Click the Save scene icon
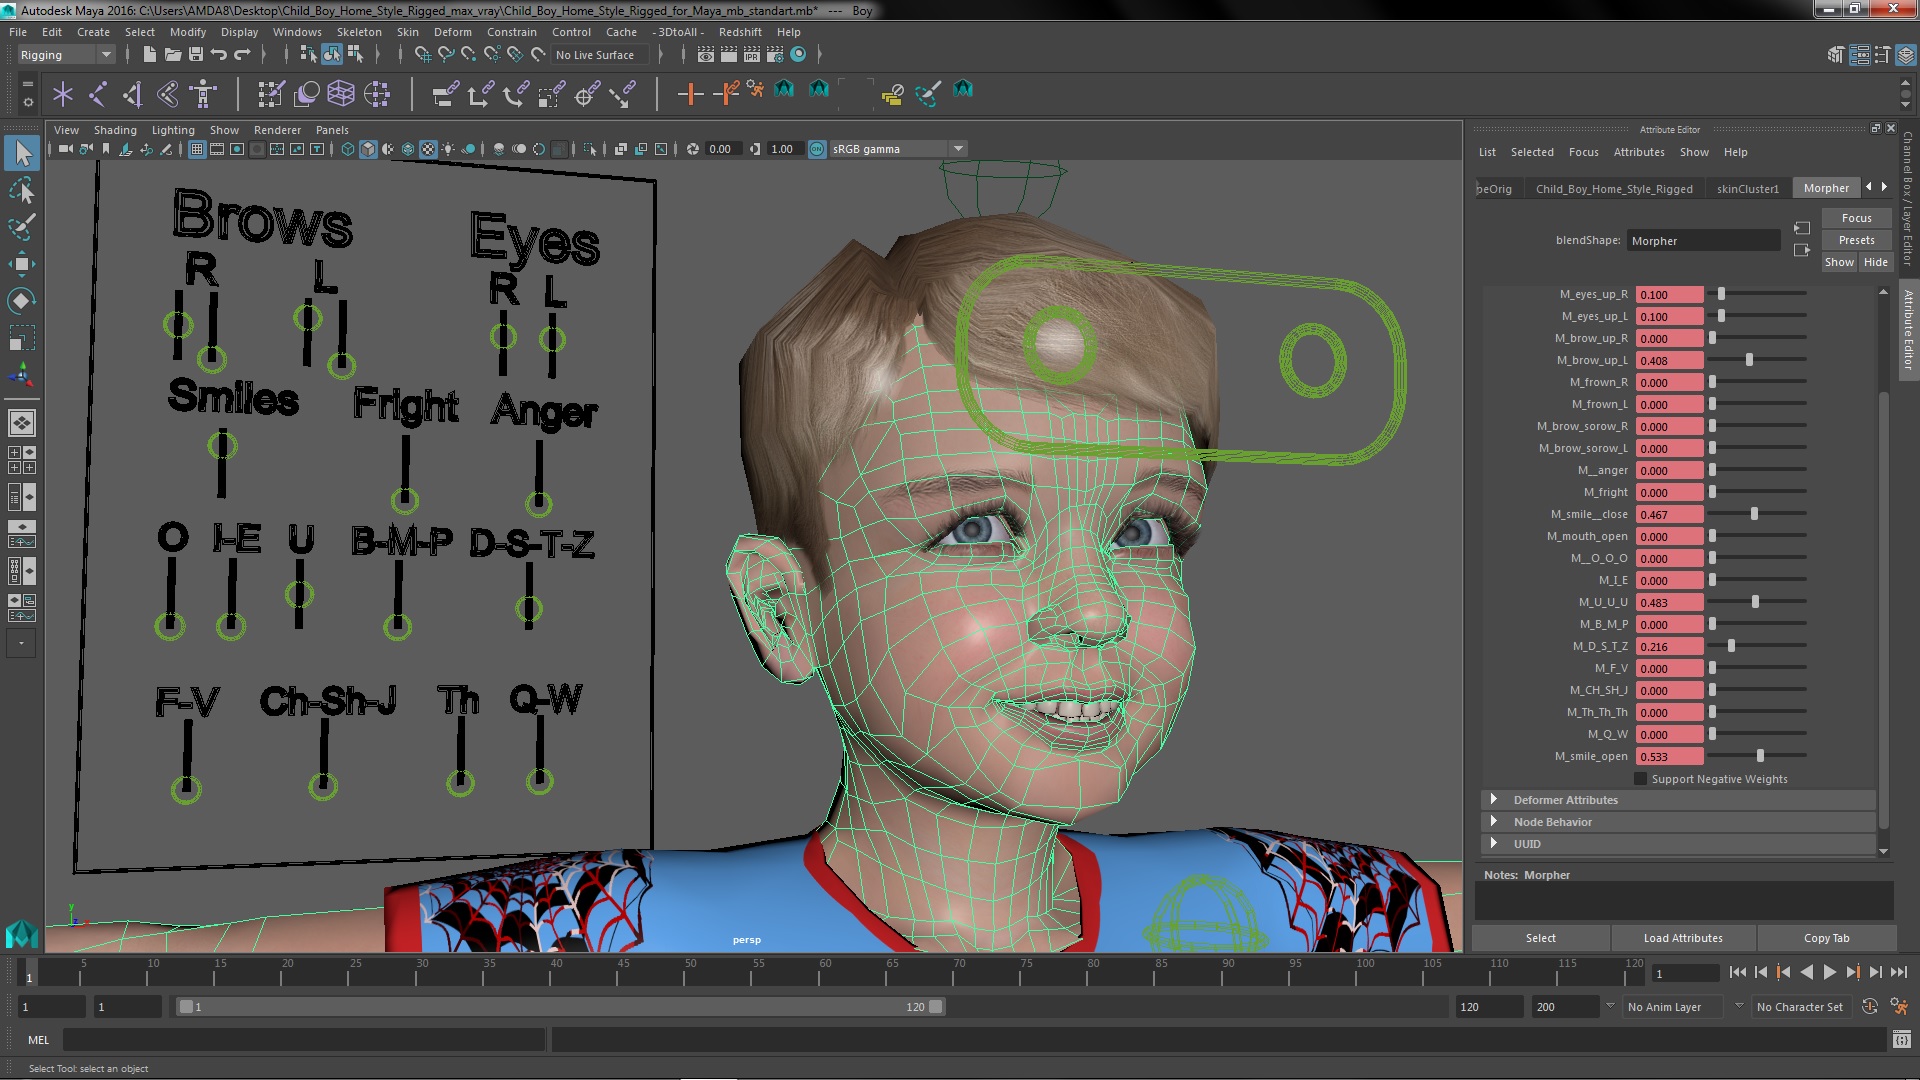 click(196, 55)
